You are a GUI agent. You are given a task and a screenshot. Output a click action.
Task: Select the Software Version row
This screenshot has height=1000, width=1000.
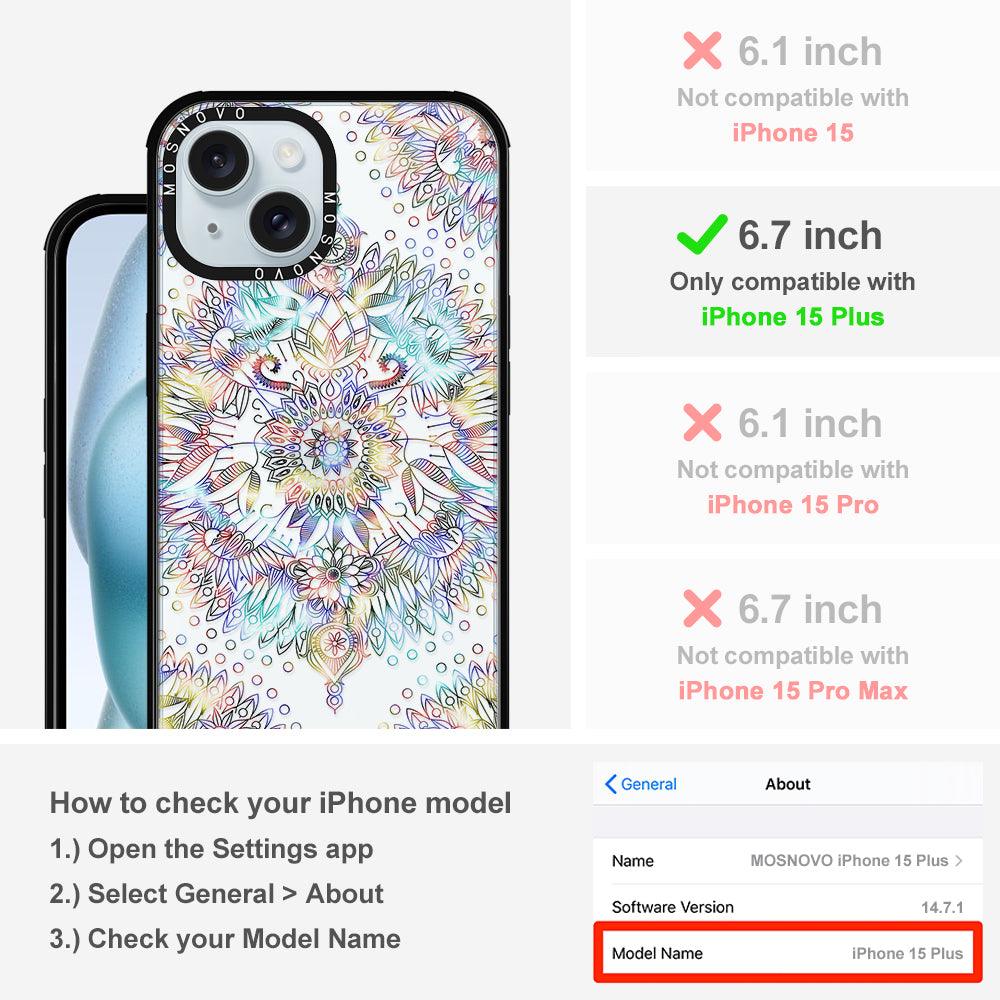787,907
